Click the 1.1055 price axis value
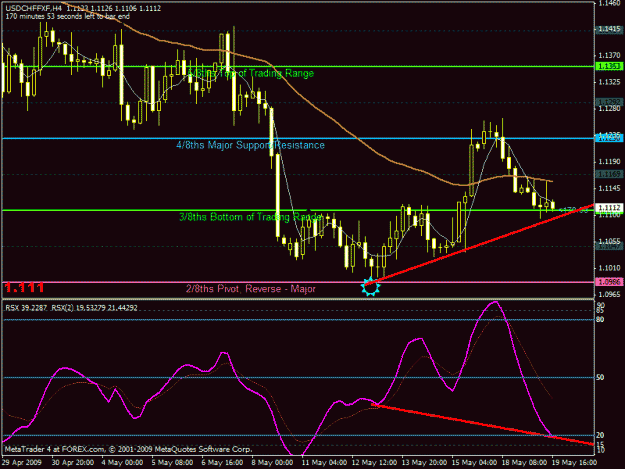Viewport: 625px width, 469px height. tap(609, 241)
